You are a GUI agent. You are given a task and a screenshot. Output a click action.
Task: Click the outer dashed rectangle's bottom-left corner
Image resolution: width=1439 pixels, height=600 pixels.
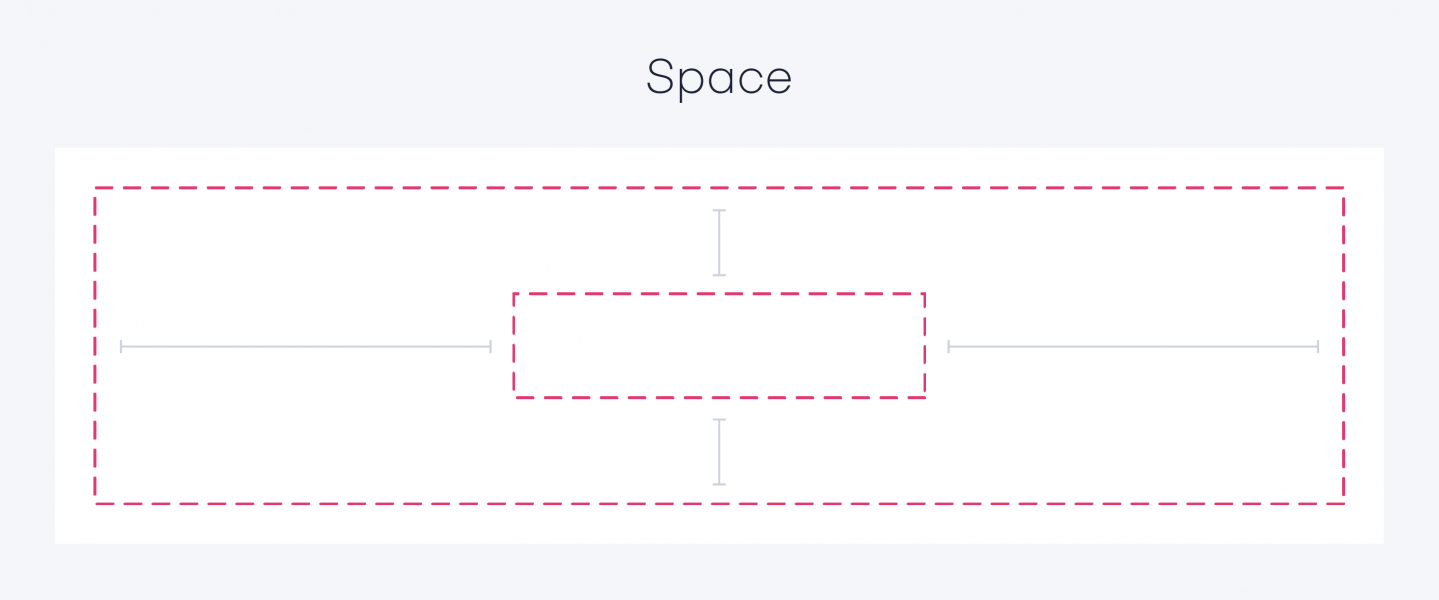[96, 503]
